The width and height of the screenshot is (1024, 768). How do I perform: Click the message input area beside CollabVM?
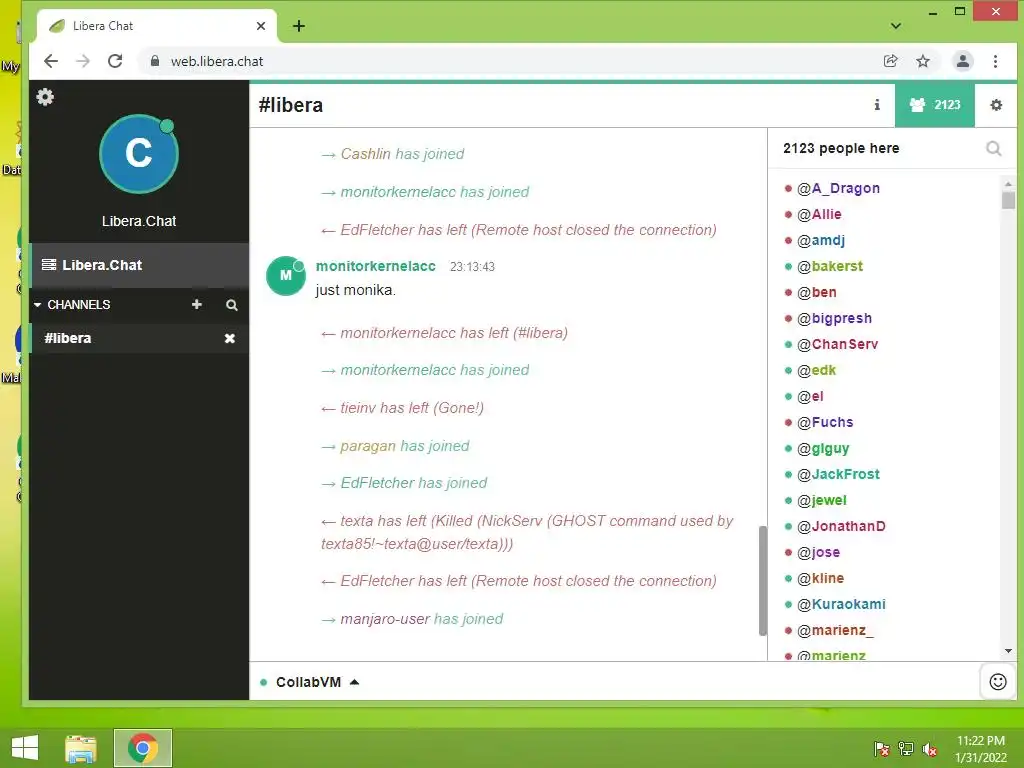click(x=669, y=682)
